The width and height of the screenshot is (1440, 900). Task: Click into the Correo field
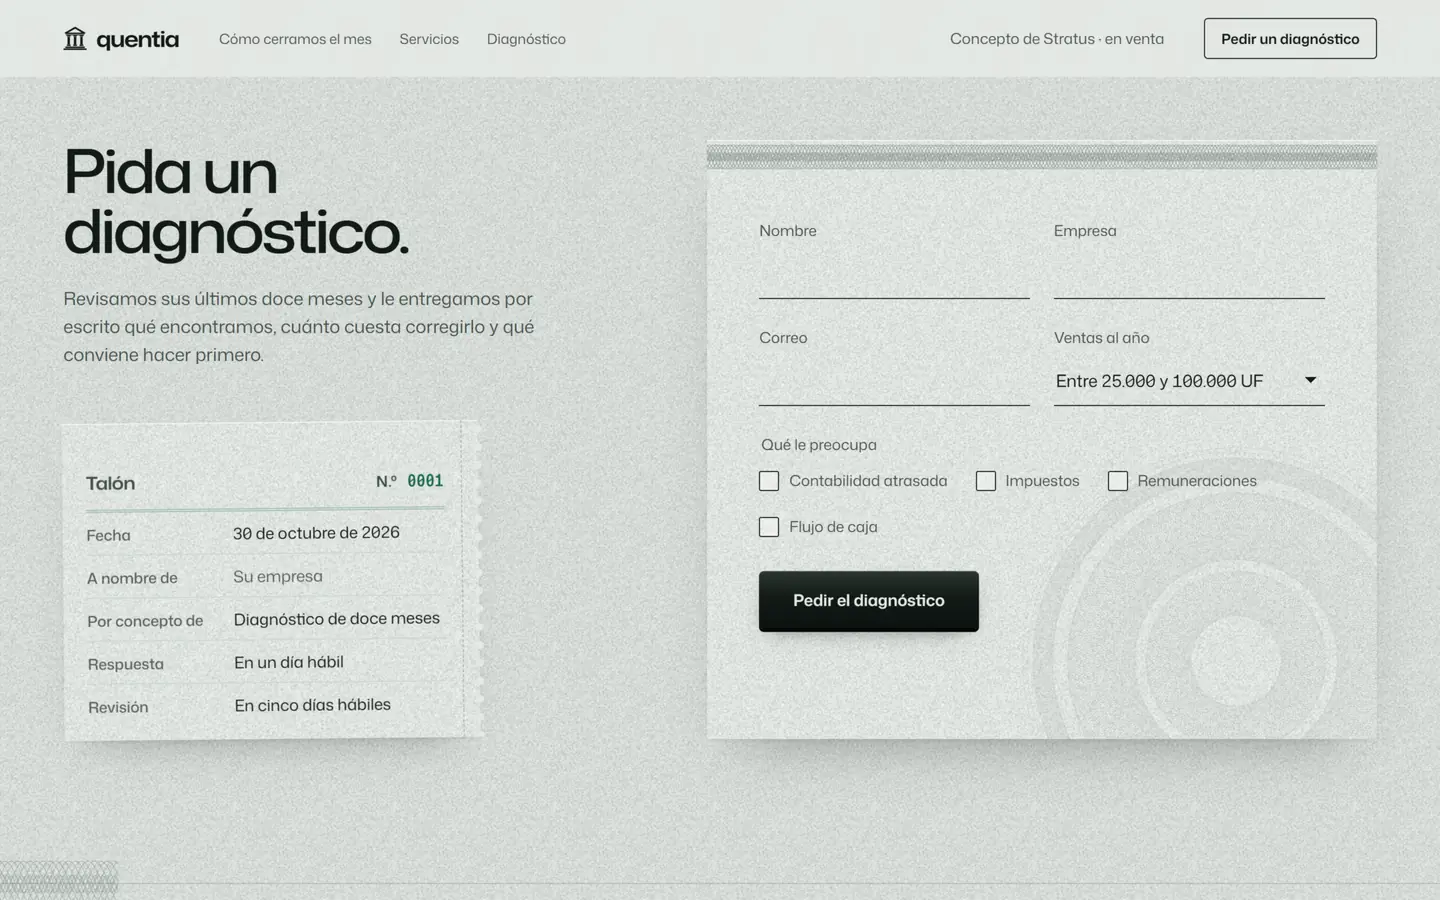(x=894, y=381)
